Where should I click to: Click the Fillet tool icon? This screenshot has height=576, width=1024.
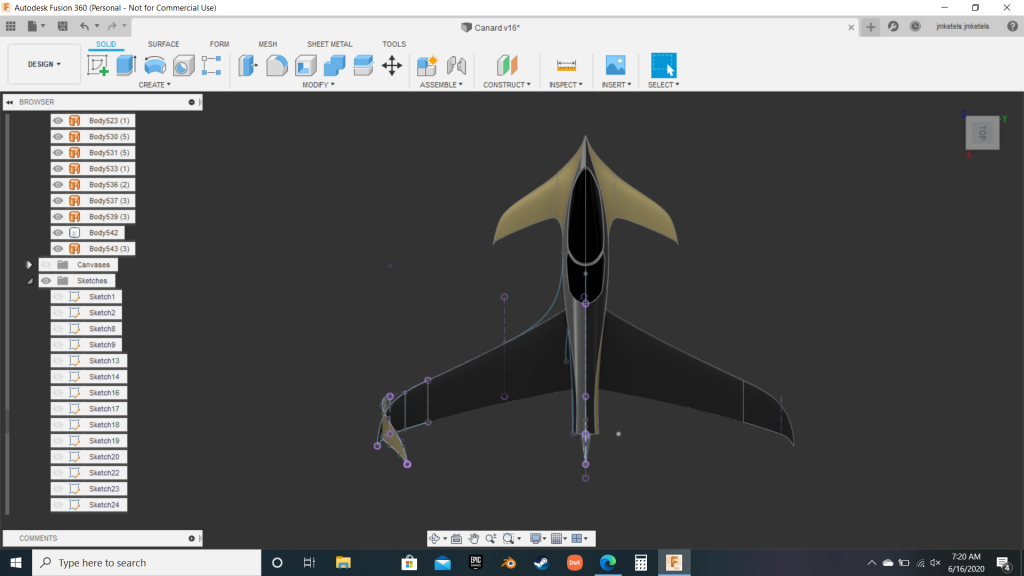(277, 66)
